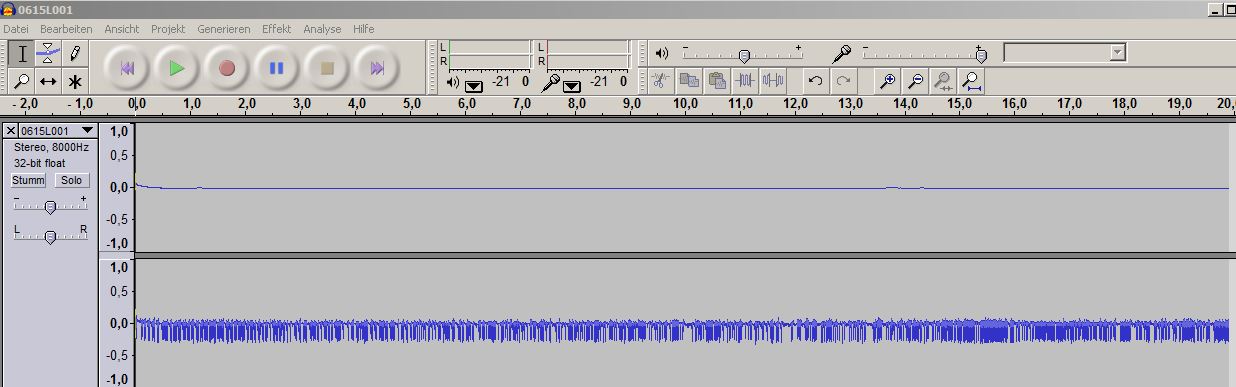Select the Time Shift tool
Viewport: 1236px width, 387px height.
click(48, 81)
